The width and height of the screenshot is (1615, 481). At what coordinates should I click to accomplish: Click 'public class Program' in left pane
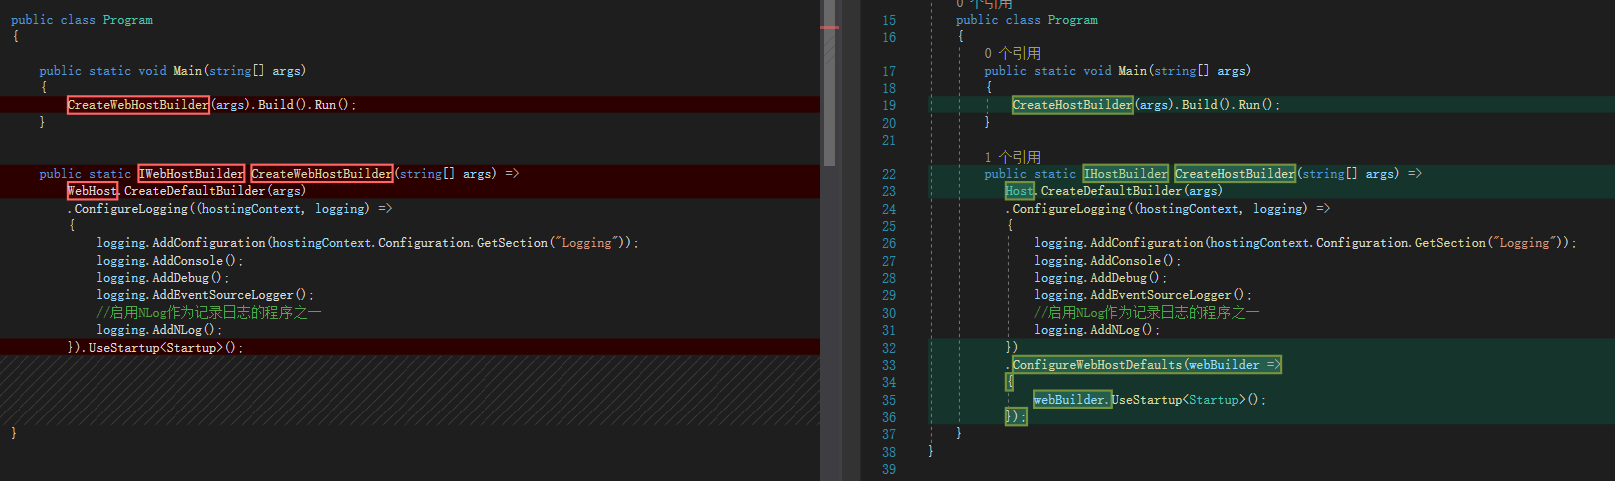82,20
